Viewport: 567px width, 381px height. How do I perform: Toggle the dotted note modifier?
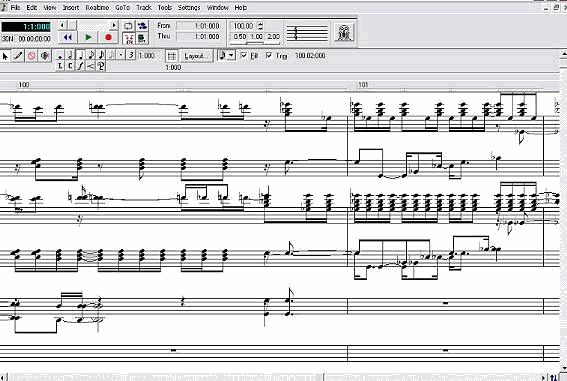coord(121,55)
